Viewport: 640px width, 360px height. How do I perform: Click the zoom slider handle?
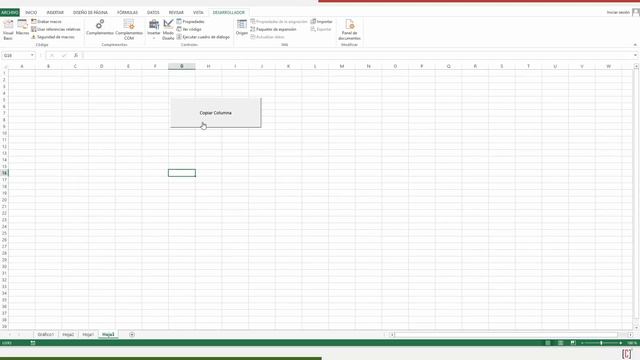601,343
